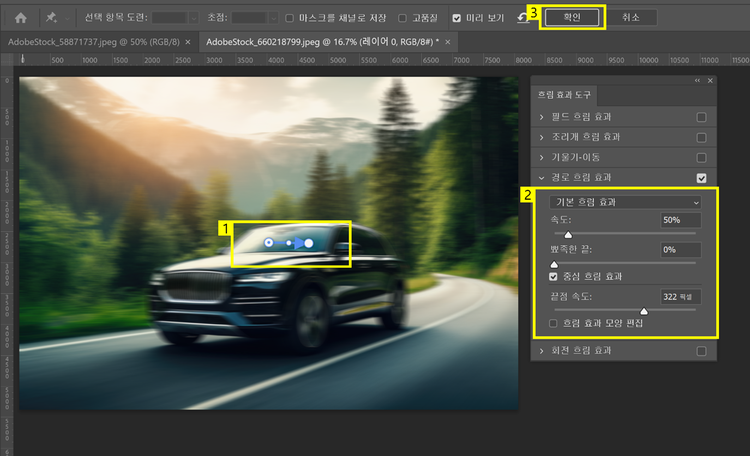
Task: Enable 고품질 checkbox
Action: 402,18
